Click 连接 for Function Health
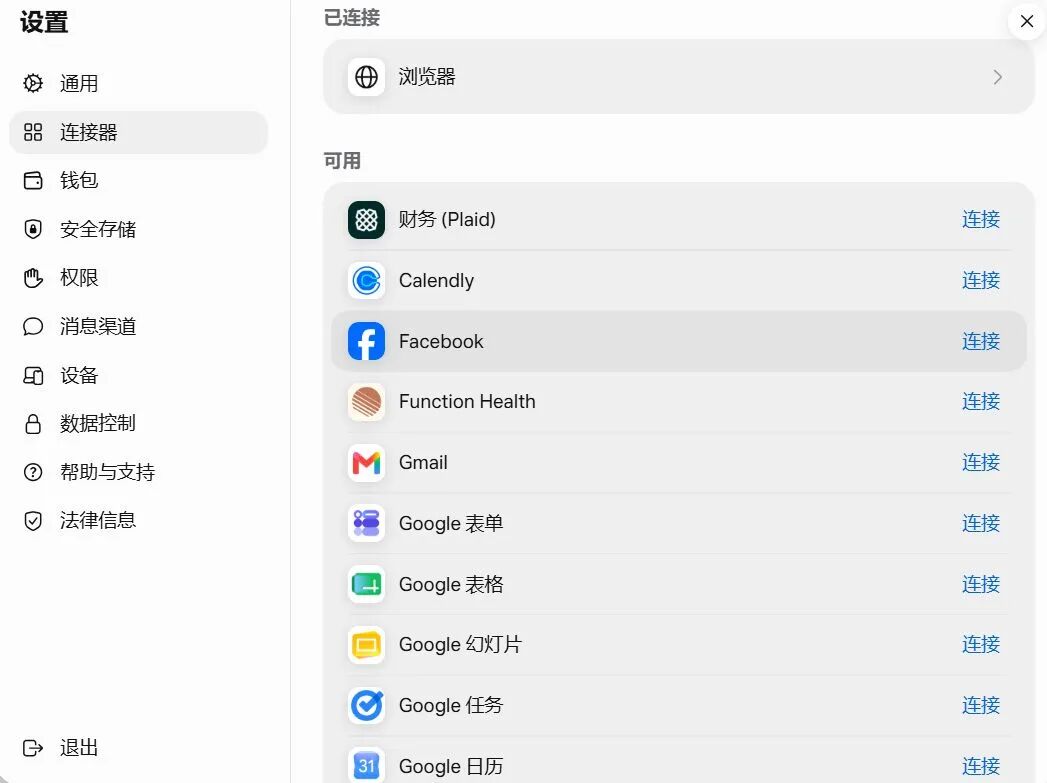Image resolution: width=1047 pixels, height=783 pixels. tap(981, 401)
